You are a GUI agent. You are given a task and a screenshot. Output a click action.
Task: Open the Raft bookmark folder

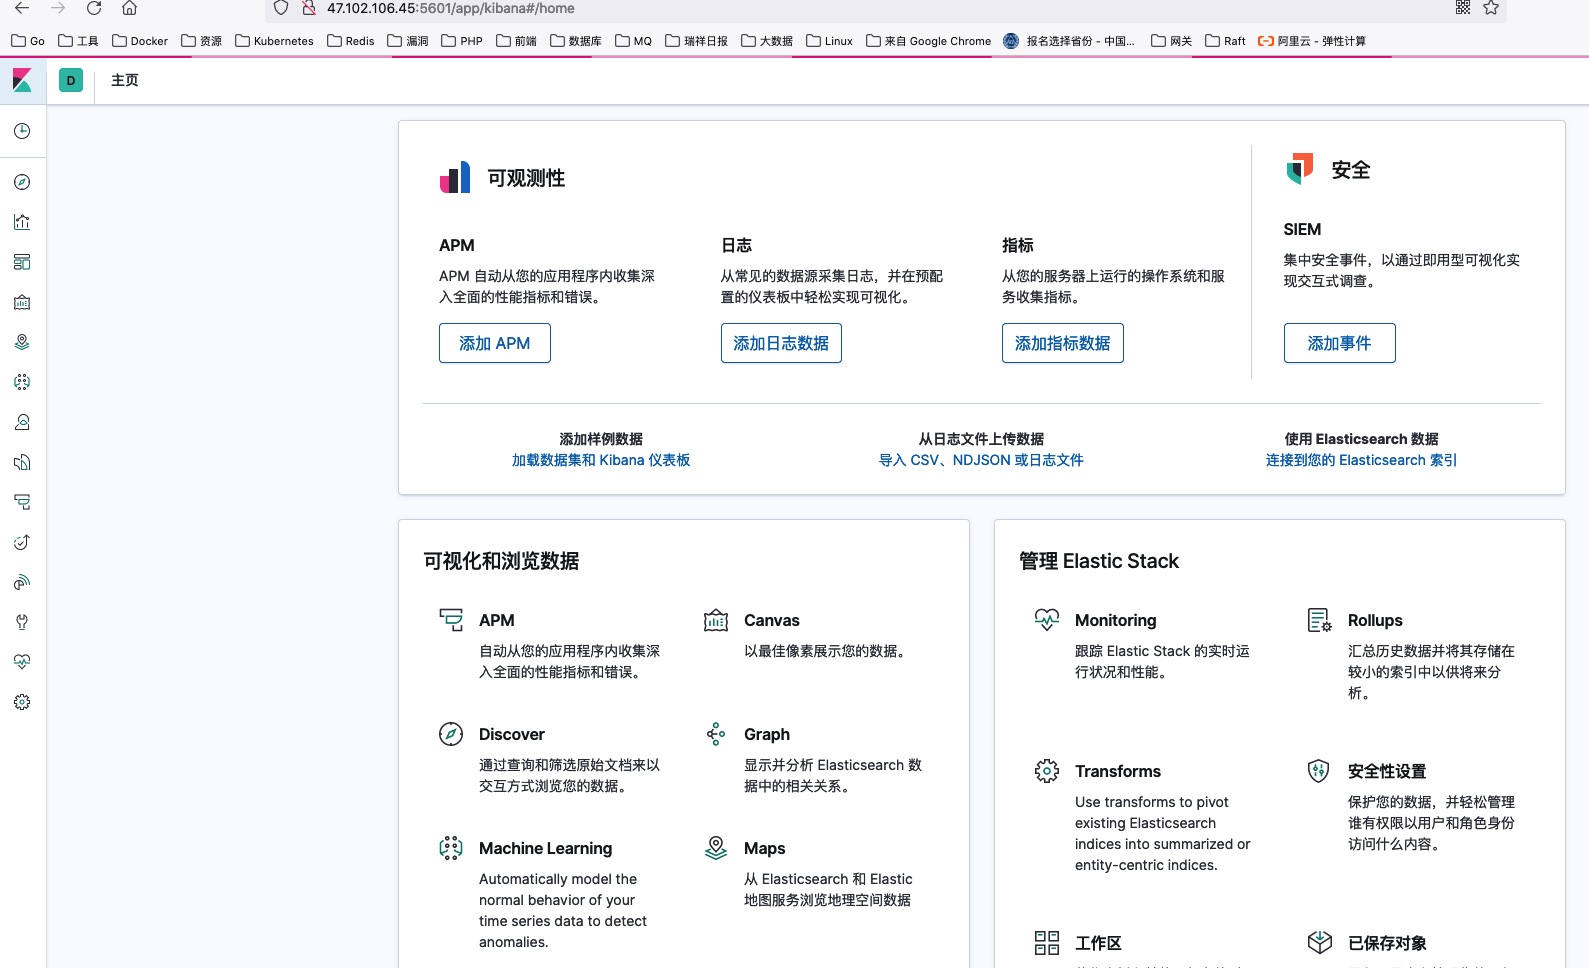(x=1225, y=41)
